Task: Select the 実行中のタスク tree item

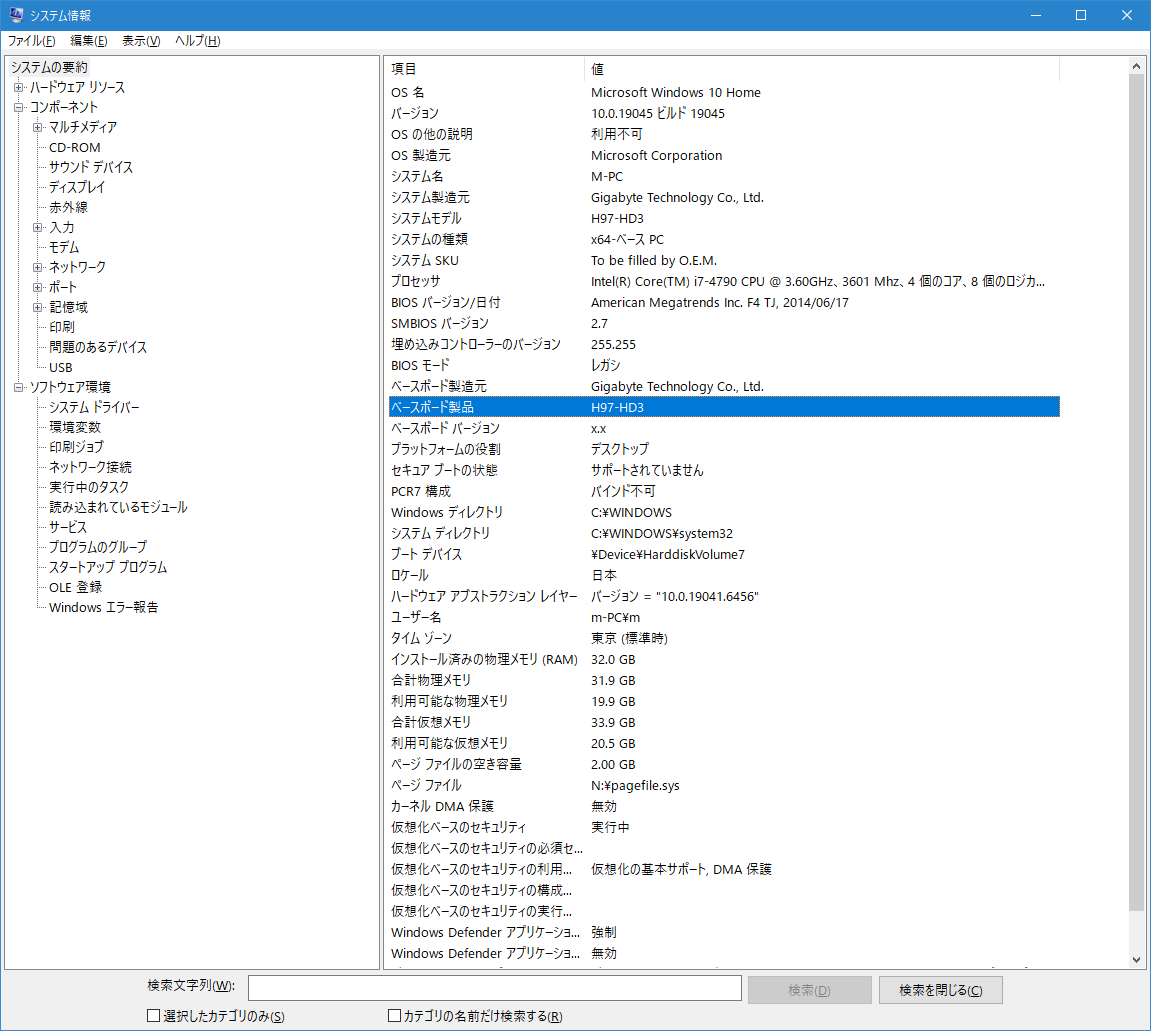Action: (89, 487)
